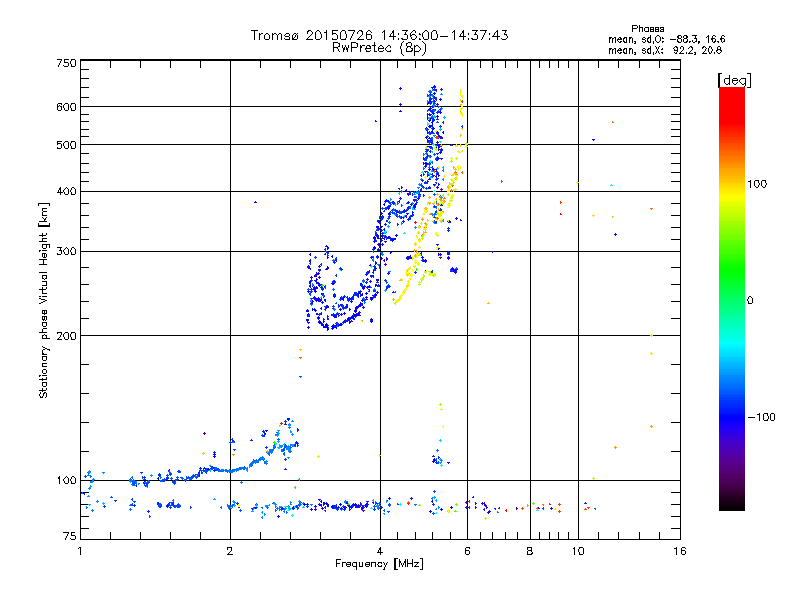Click x-axis tick label '8'
Screen dimensions: 800x600
tap(530, 551)
